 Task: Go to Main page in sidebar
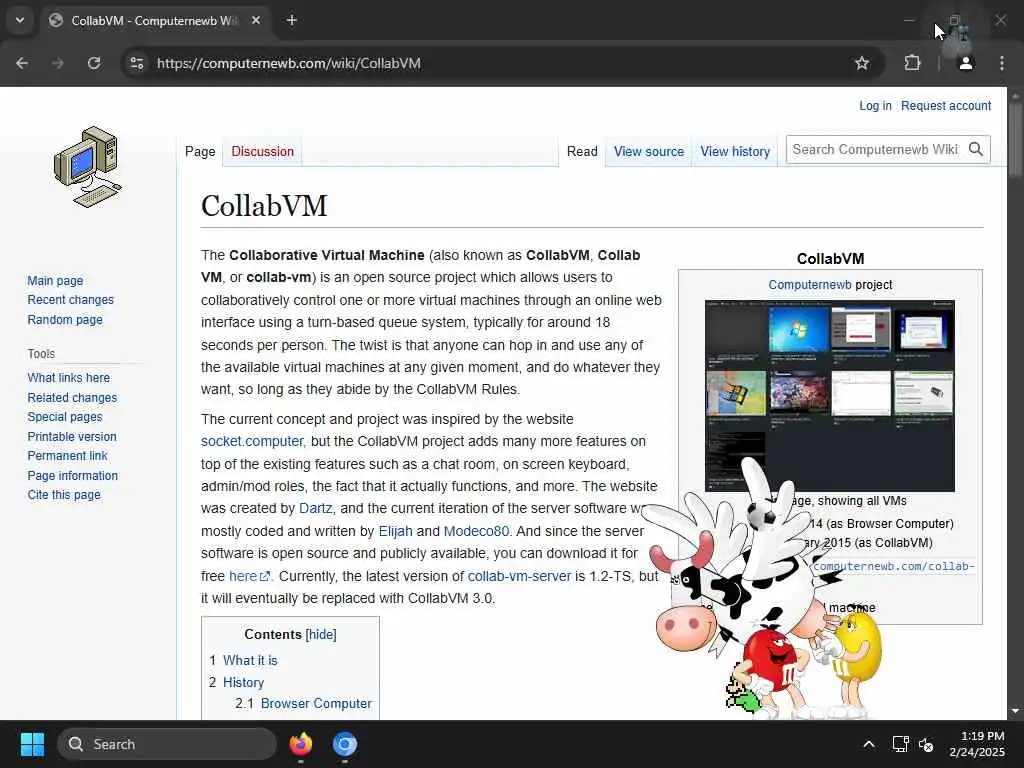click(55, 281)
